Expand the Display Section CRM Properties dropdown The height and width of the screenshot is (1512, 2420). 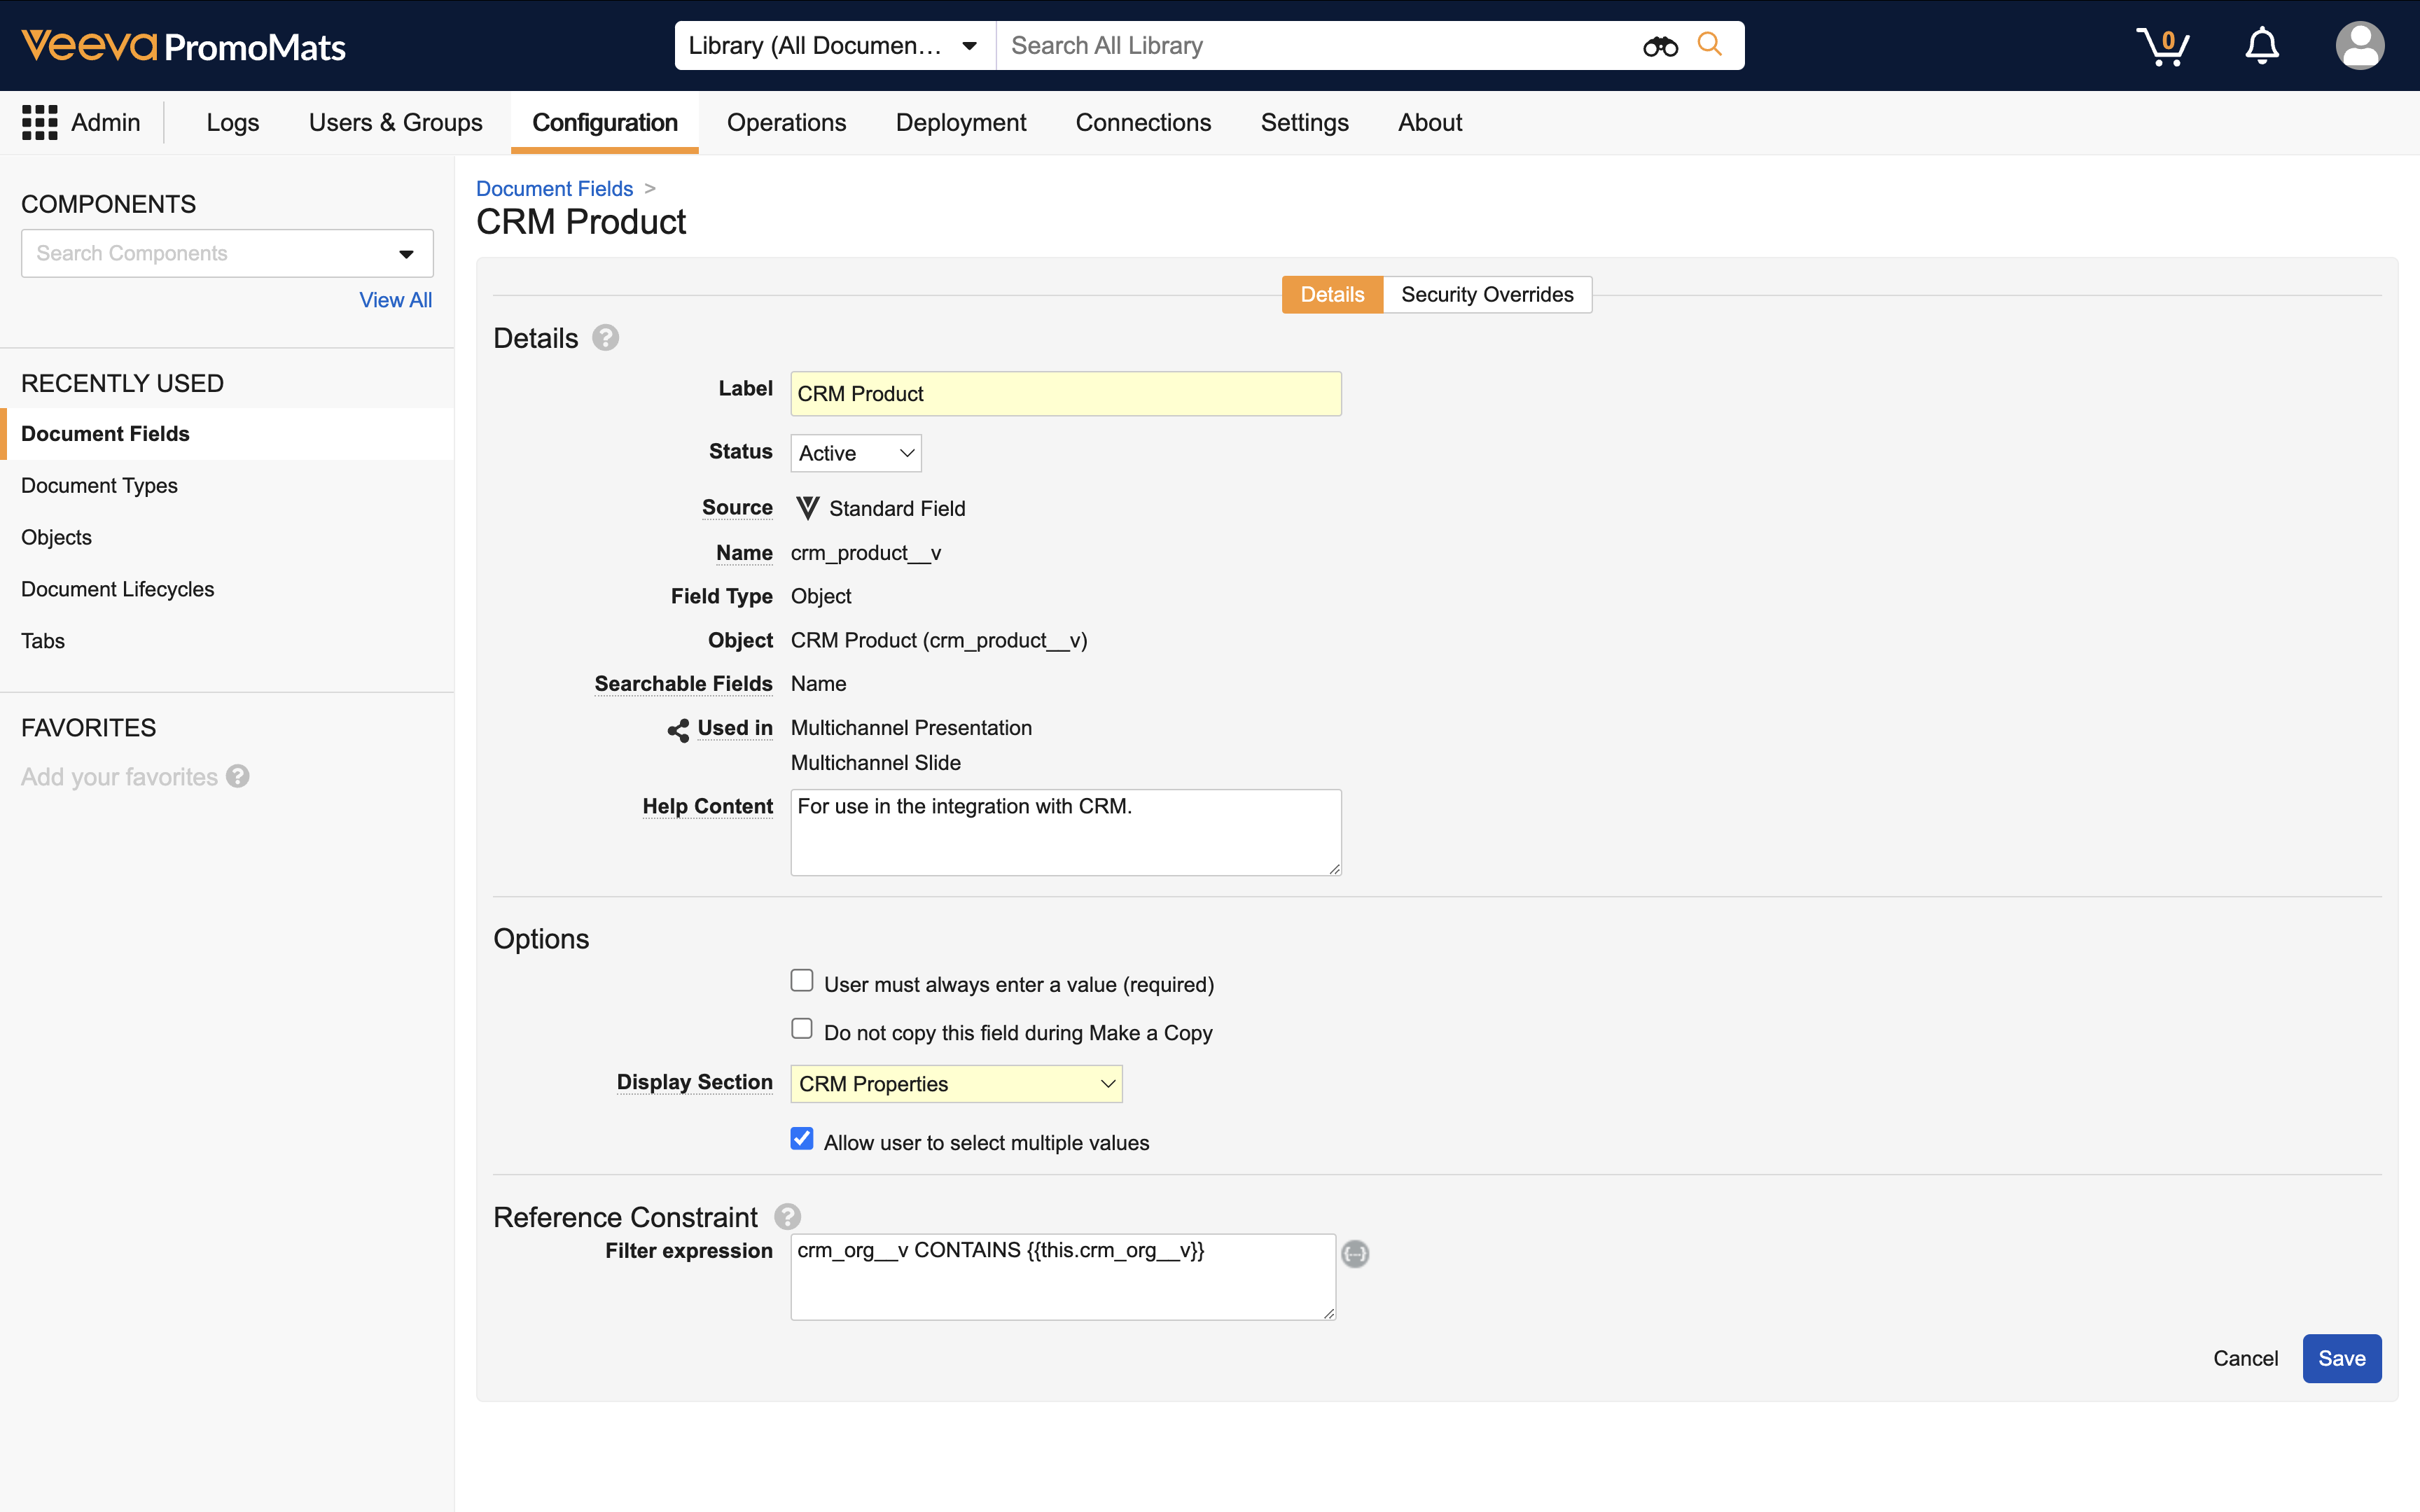pos(956,1084)
